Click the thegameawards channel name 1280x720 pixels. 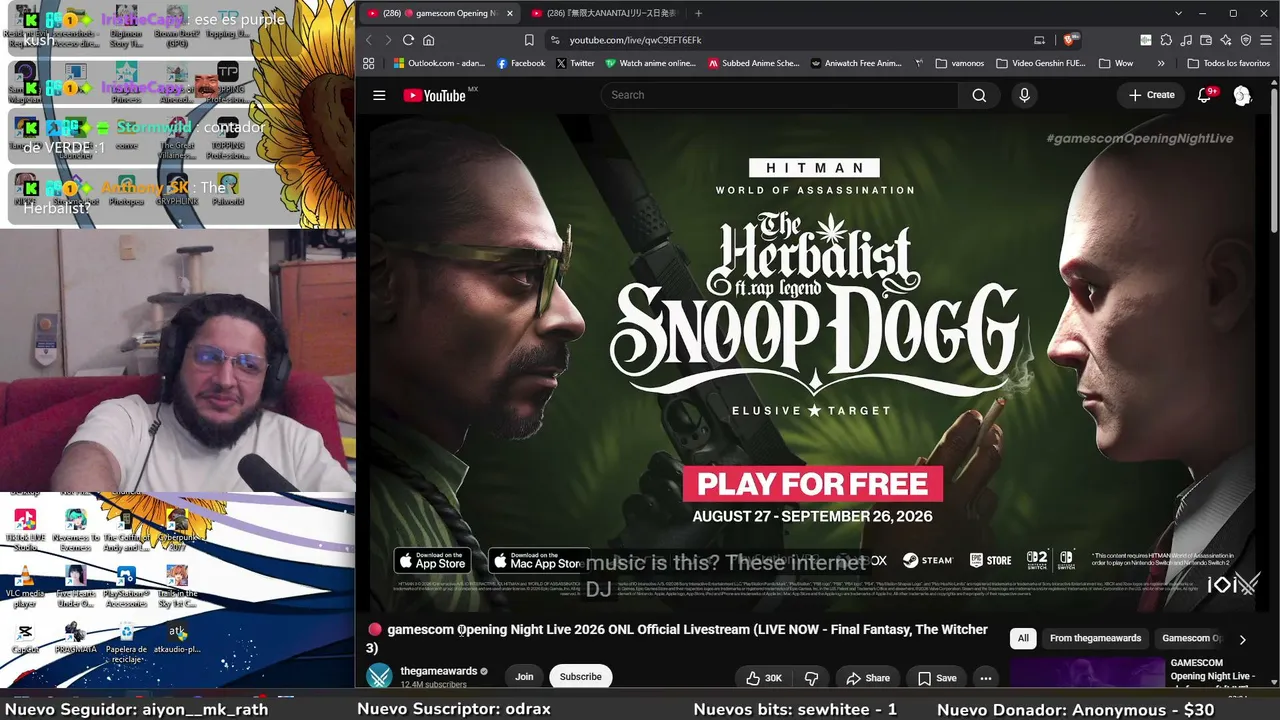click(439, 671)
